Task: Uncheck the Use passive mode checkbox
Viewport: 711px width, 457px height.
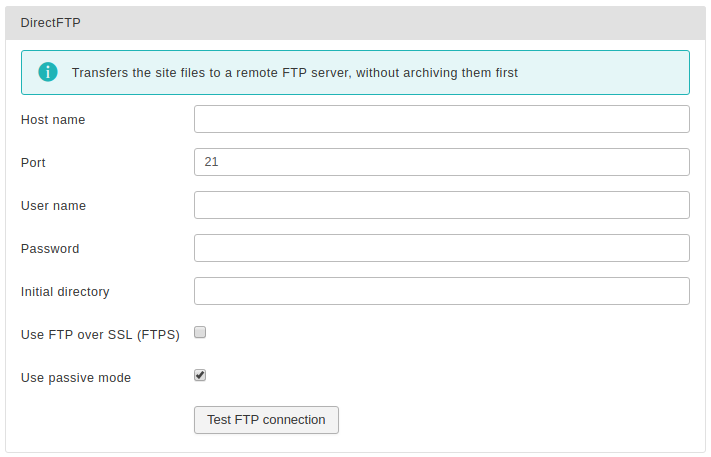Action: tap(200, 375)
